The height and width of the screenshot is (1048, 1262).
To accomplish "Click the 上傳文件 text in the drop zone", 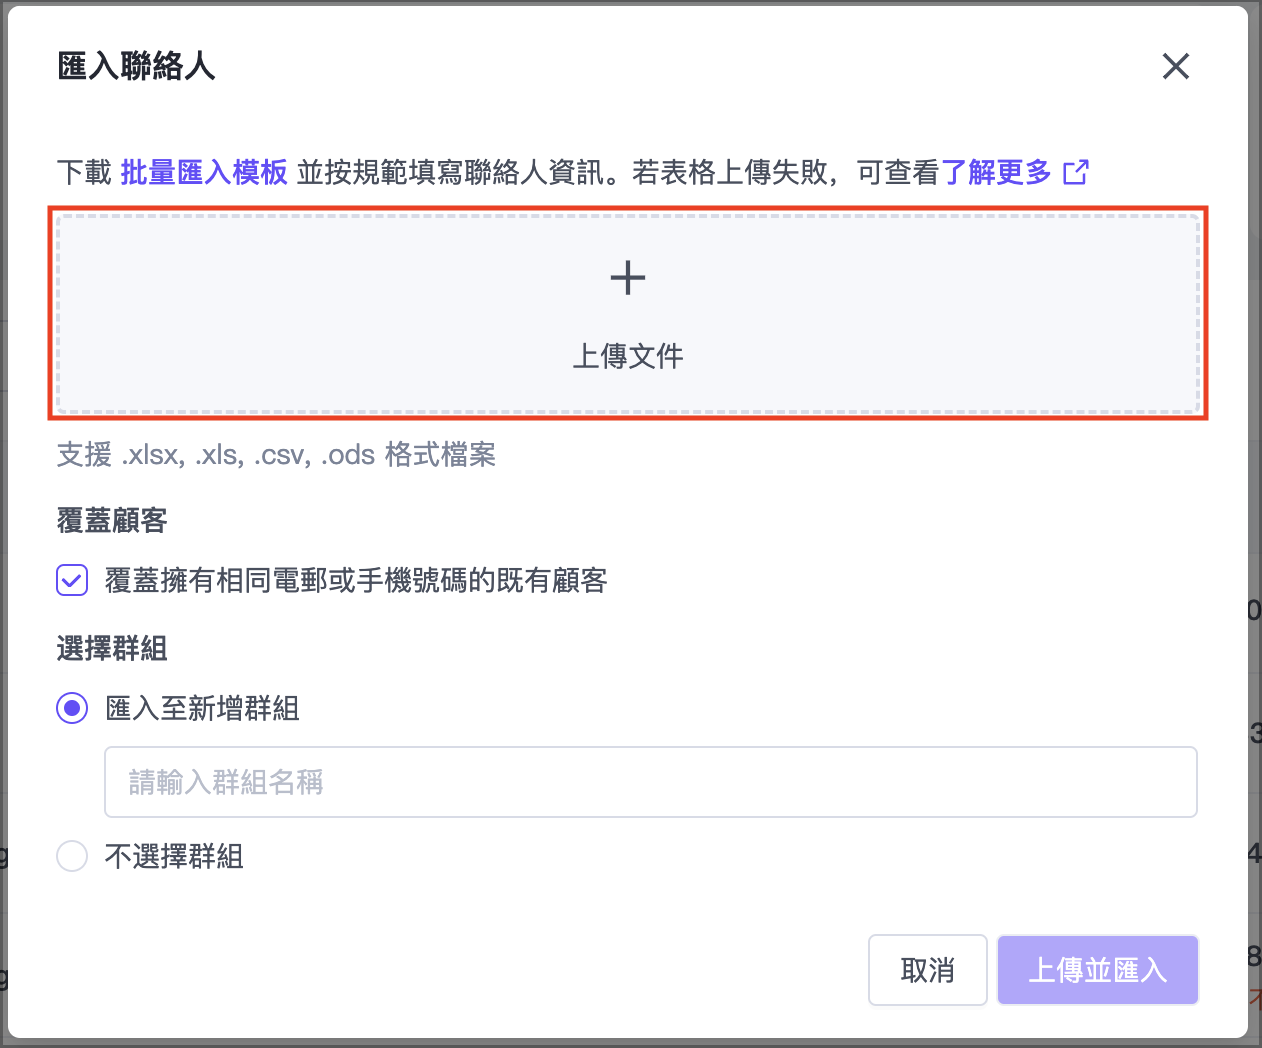I will (628, 356).
